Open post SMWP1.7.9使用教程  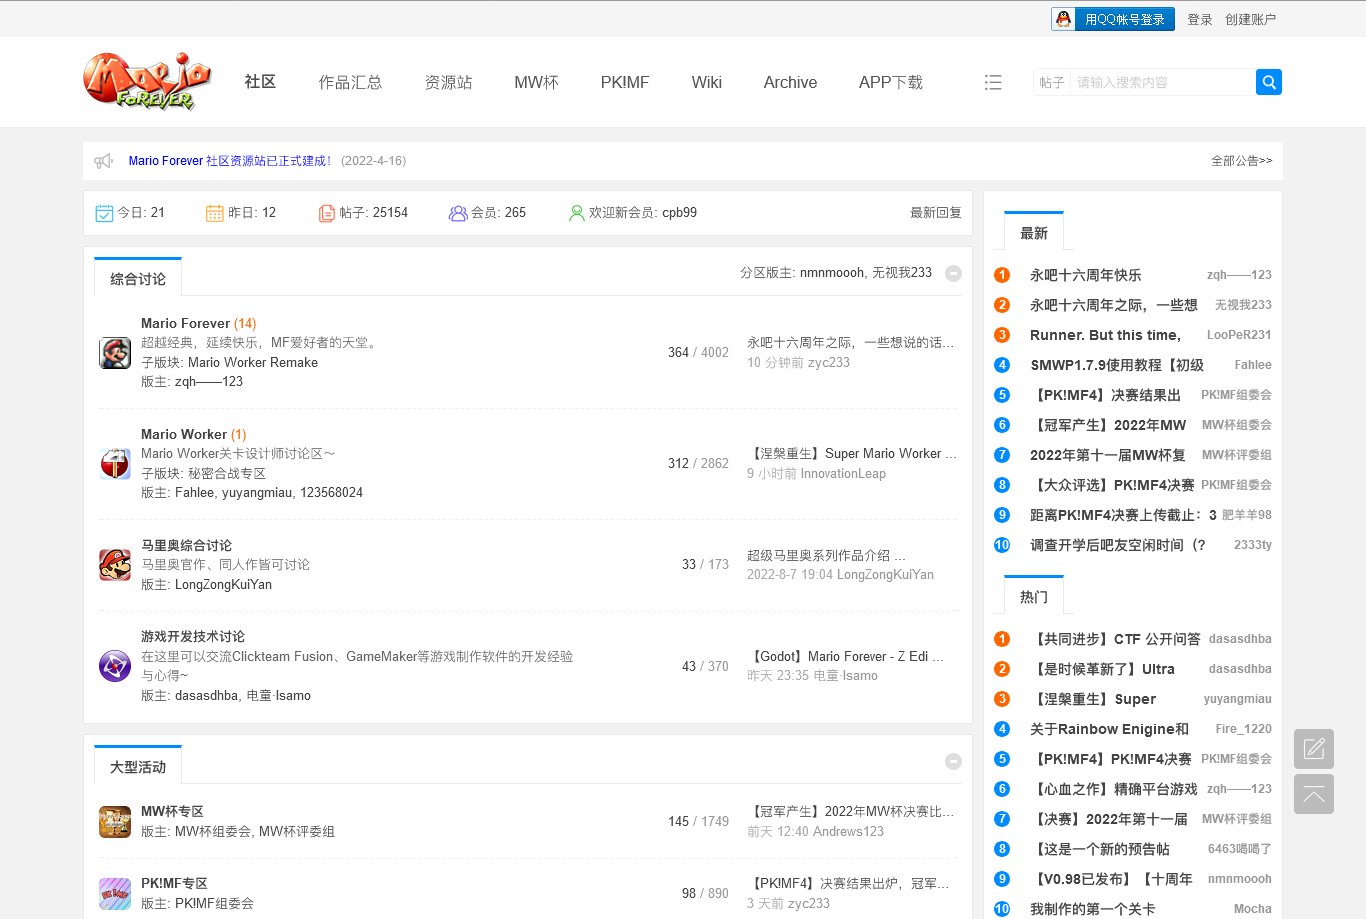pos(1117,365)
